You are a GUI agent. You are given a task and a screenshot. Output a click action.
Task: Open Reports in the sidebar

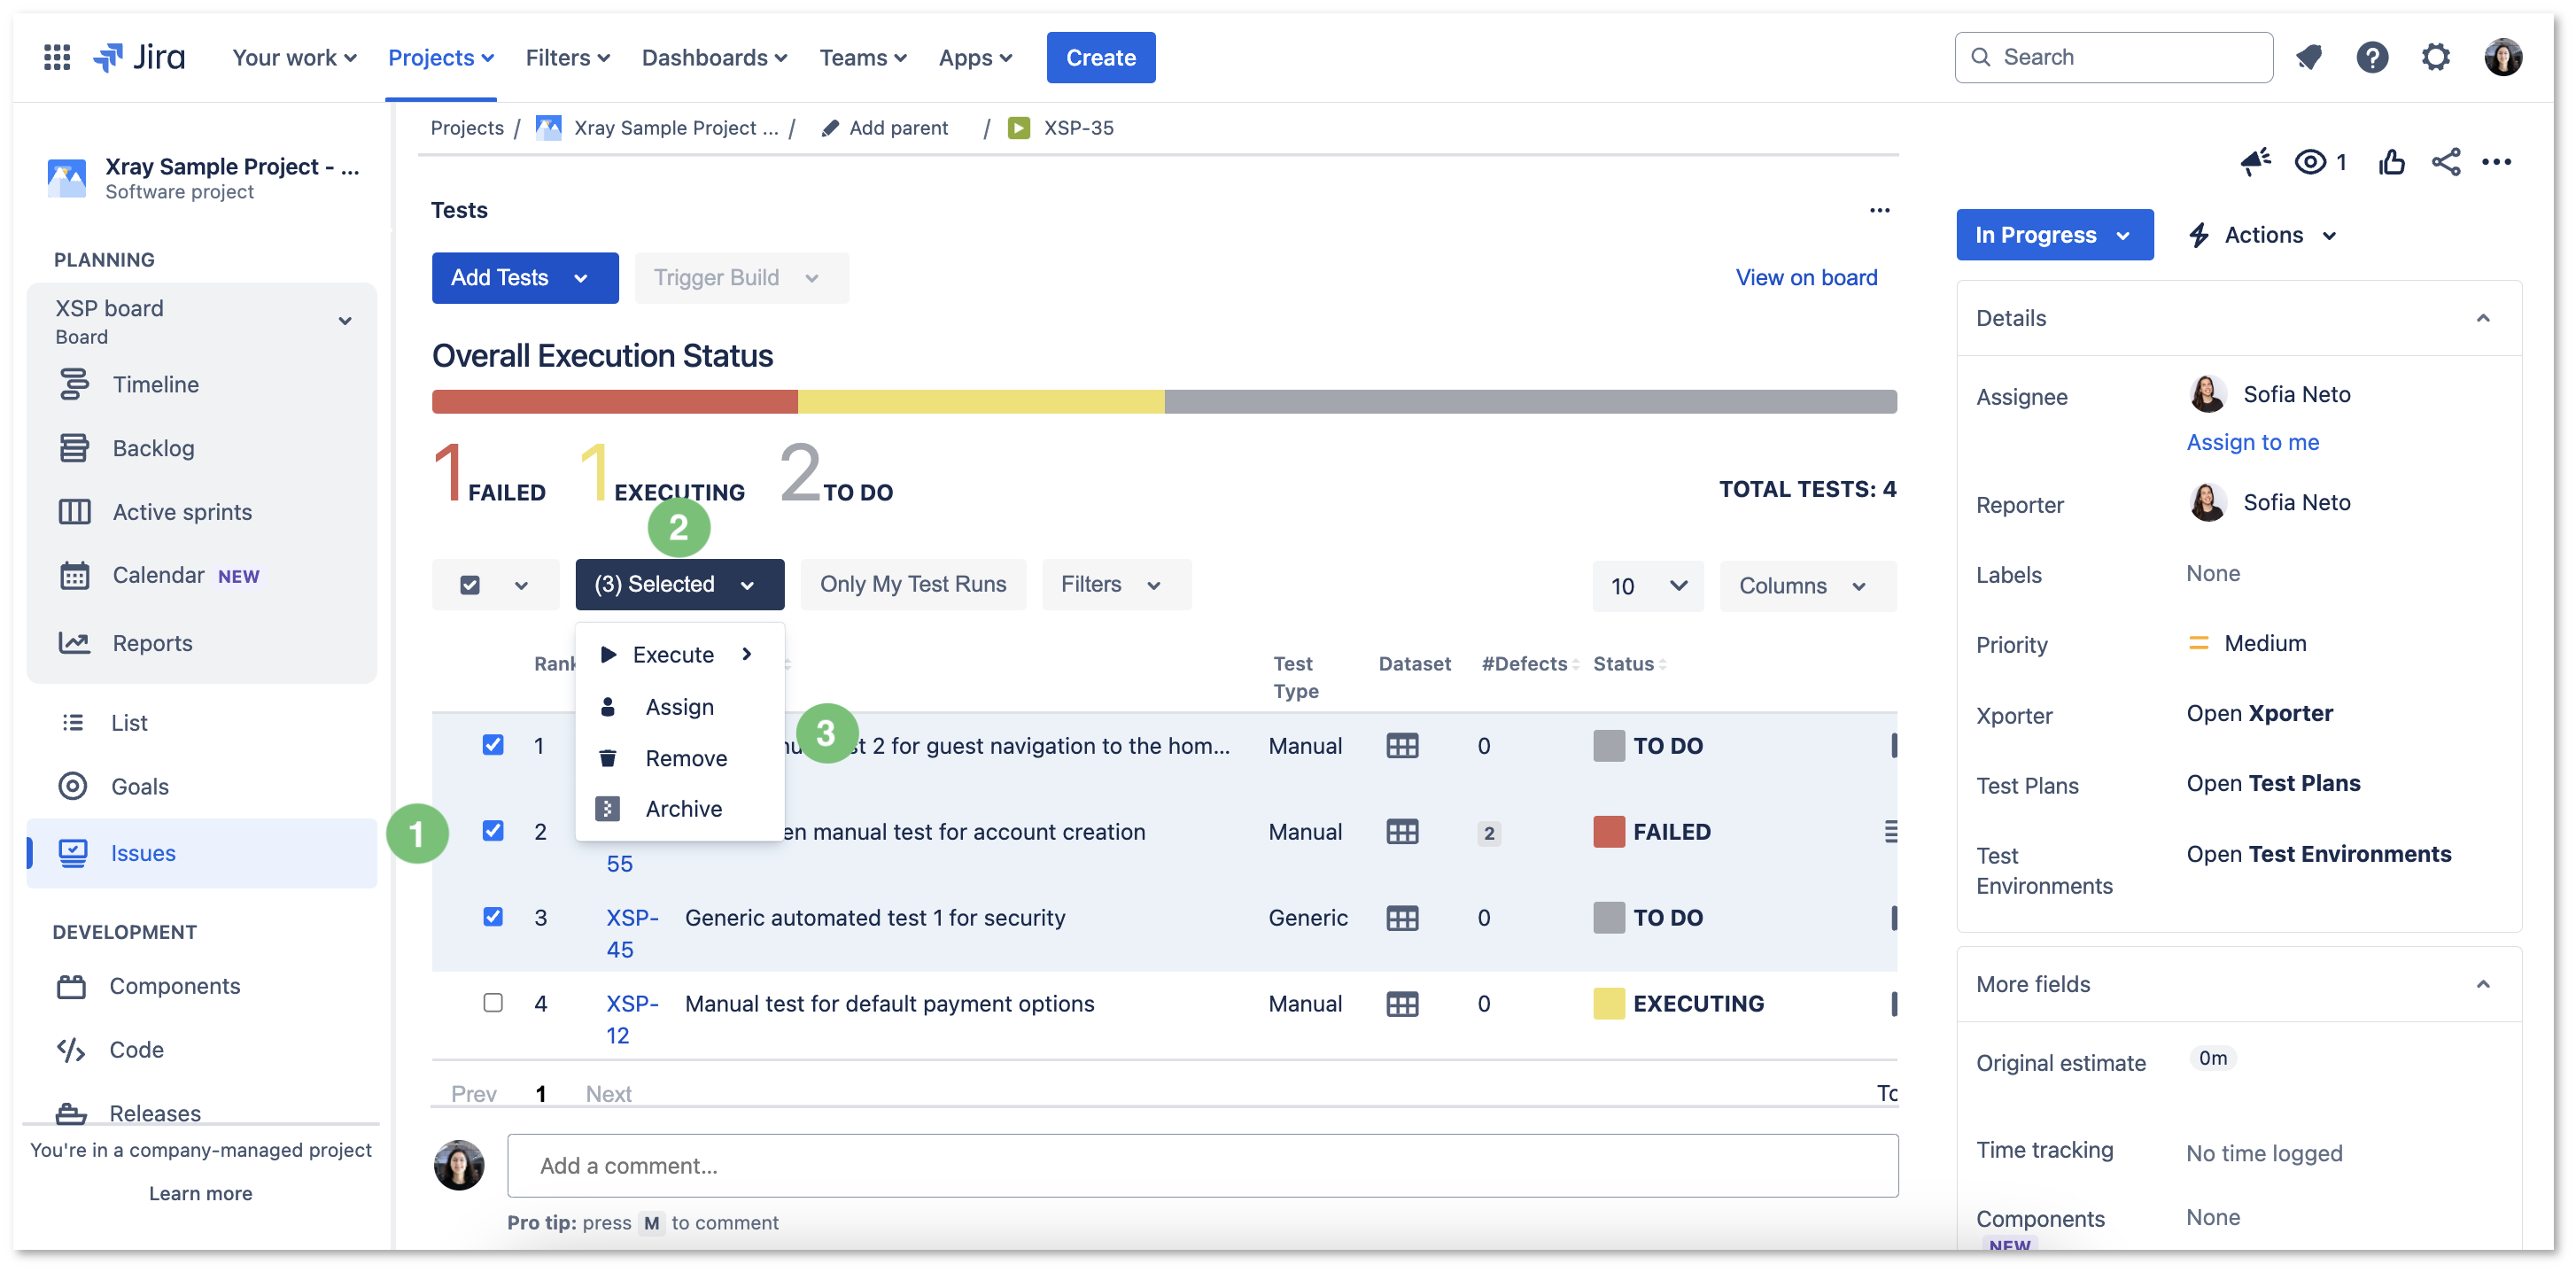click(x=152, y=643)
